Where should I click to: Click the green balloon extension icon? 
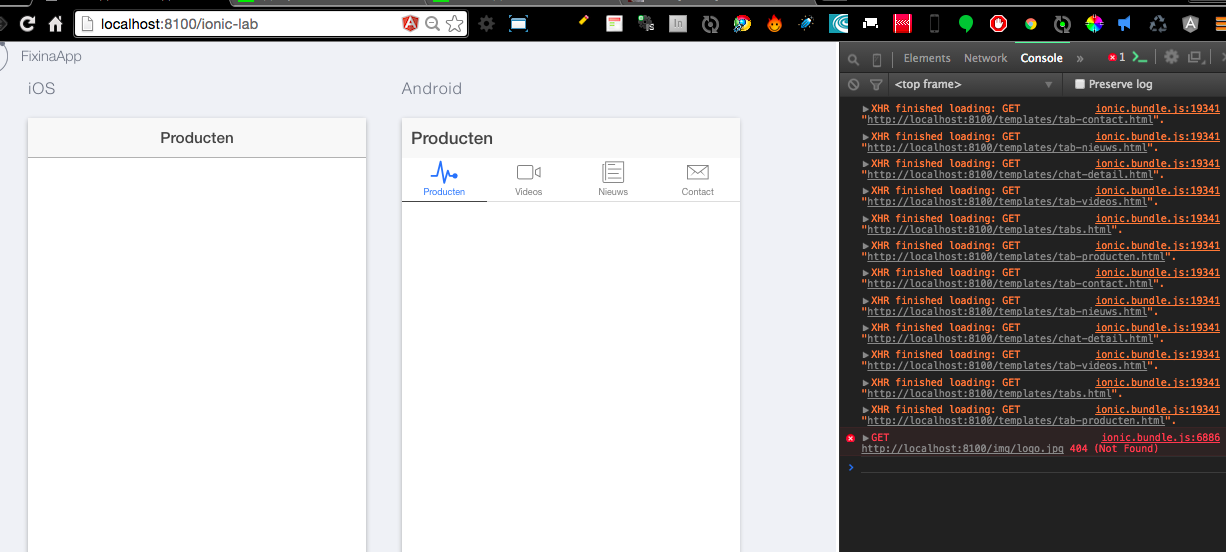(x=966, y=23)
